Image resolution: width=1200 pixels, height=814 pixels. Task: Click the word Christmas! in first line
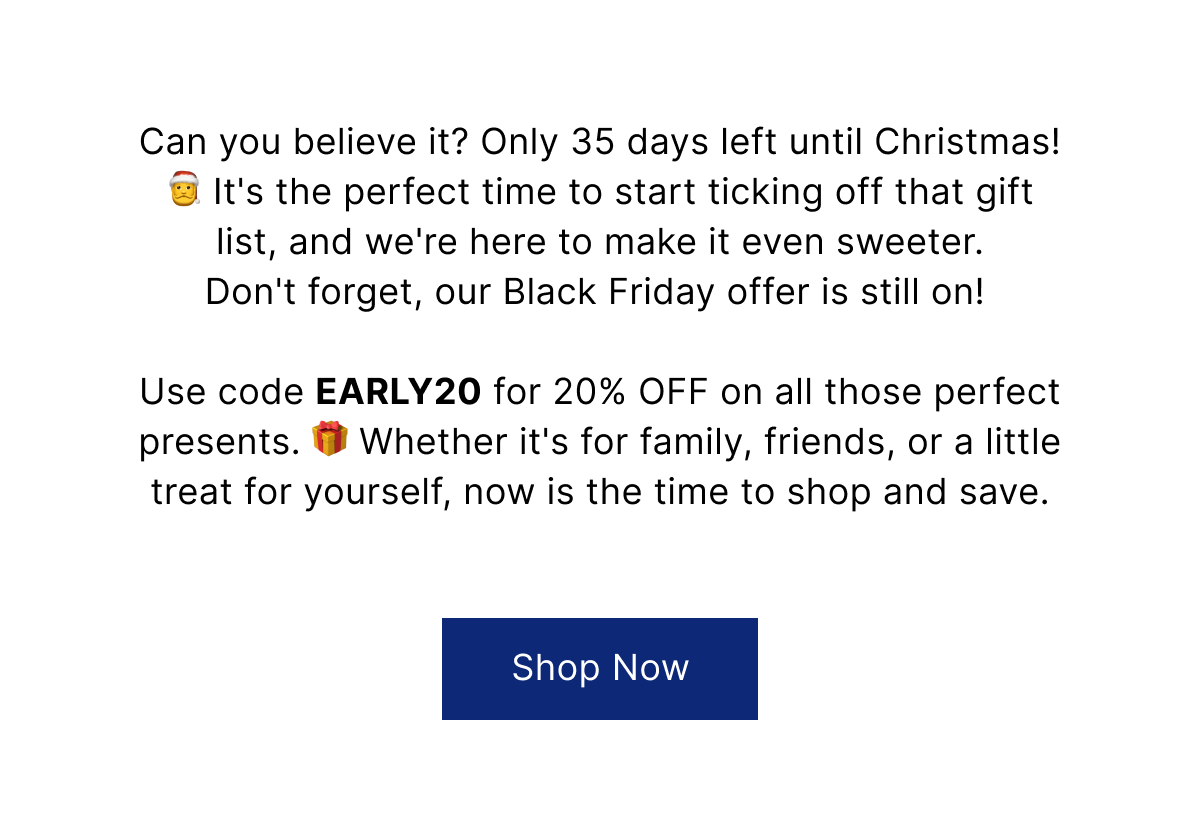[967, 142]
